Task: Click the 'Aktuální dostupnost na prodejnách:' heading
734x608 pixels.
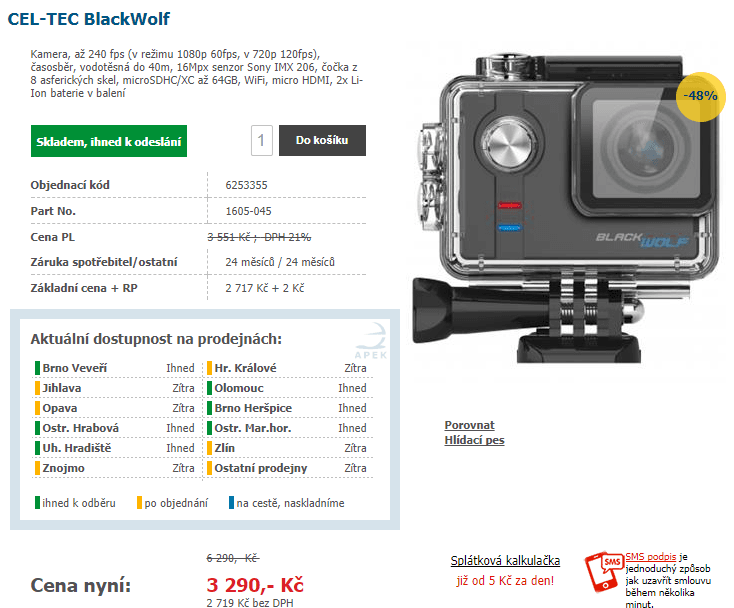Action: [x=156, y=339]
